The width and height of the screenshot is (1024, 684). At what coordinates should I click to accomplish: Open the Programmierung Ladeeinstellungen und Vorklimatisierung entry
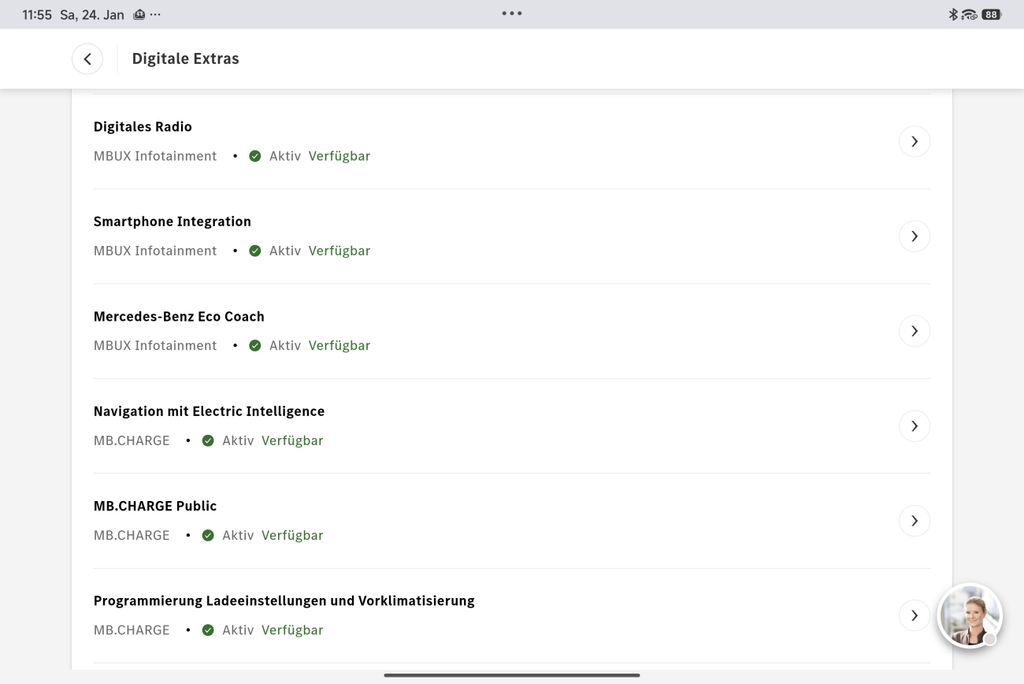pos(284,601)
